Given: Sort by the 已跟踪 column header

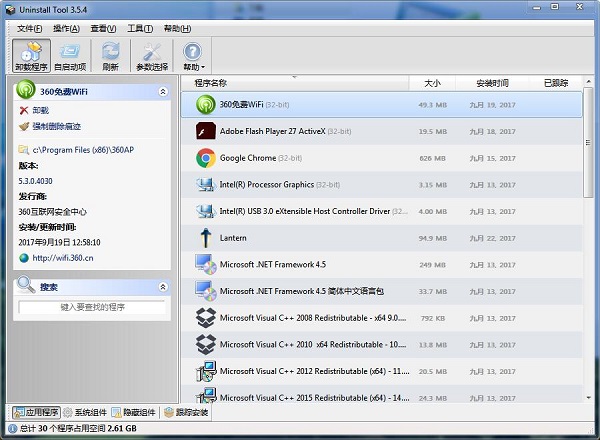Looking at the screenshot, I should pos(556,83).
